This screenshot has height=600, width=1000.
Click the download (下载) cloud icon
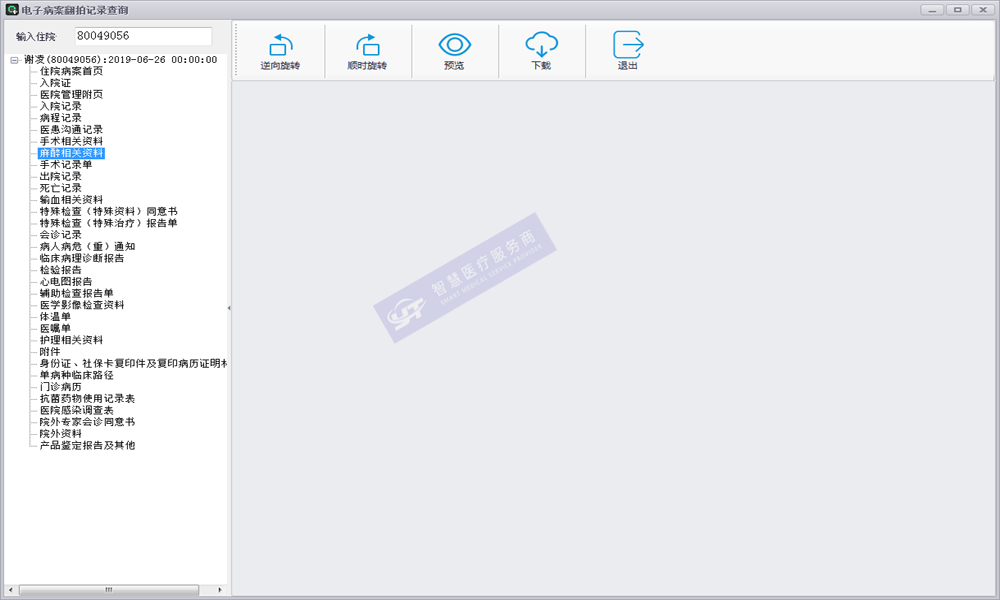[541, 45]
